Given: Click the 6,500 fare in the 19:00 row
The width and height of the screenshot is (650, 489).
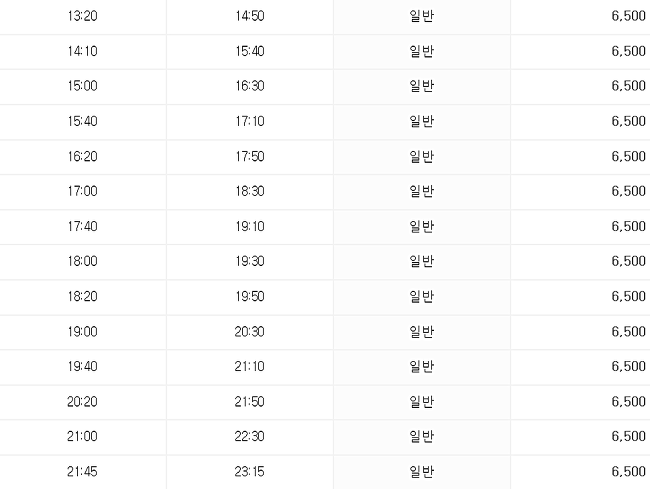Looking at the screenshot, I should pos(628,332).
